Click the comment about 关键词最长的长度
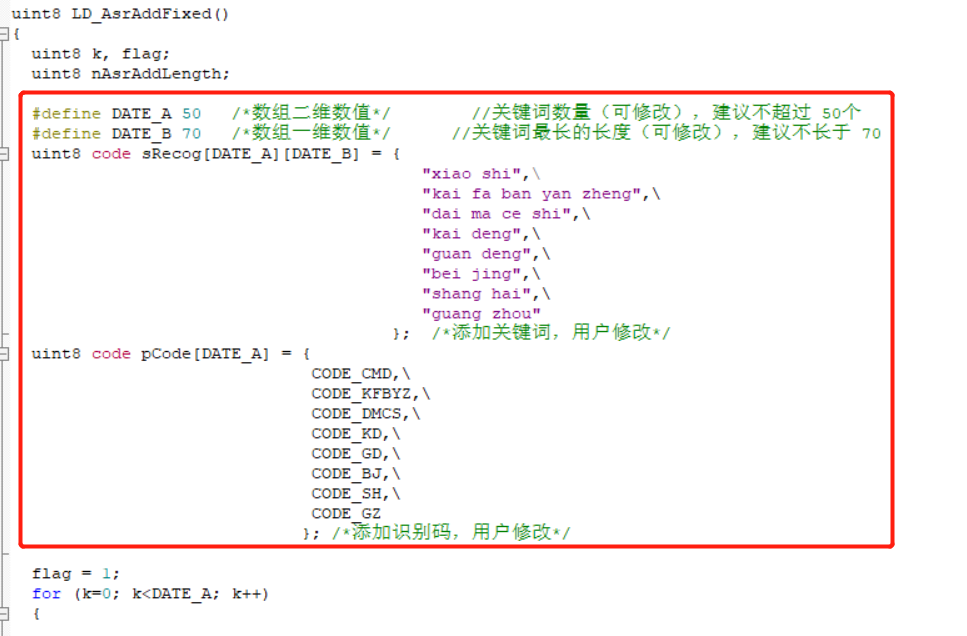967x636 pixels. pos(667,133)
